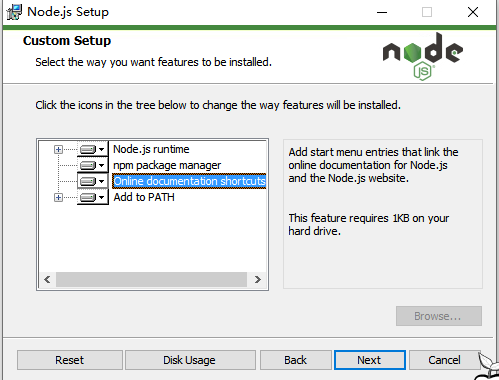Click the feature tree's left scroll arrow
499x380 pixels.
(47, 279)
